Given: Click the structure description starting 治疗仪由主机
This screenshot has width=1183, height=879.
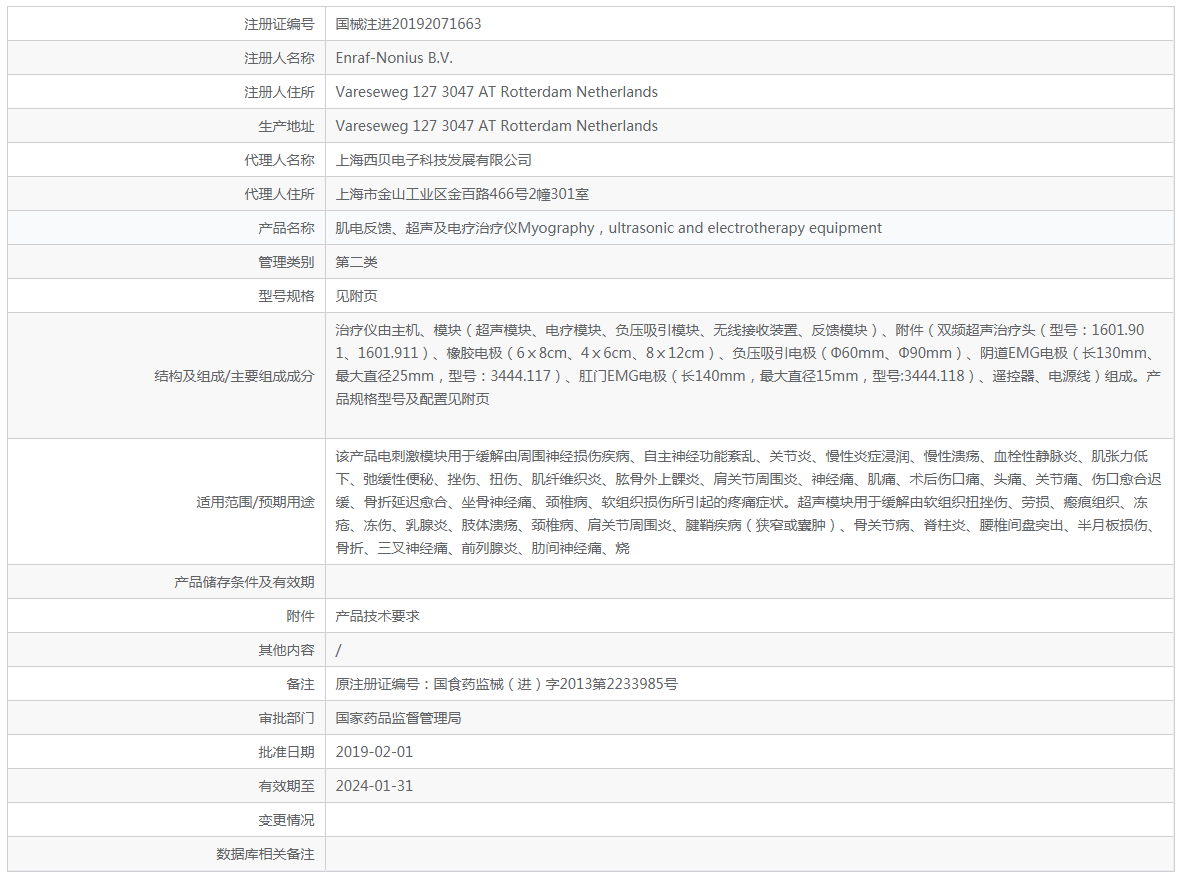Looking at the screenshot, I should [x=748, y=364].
